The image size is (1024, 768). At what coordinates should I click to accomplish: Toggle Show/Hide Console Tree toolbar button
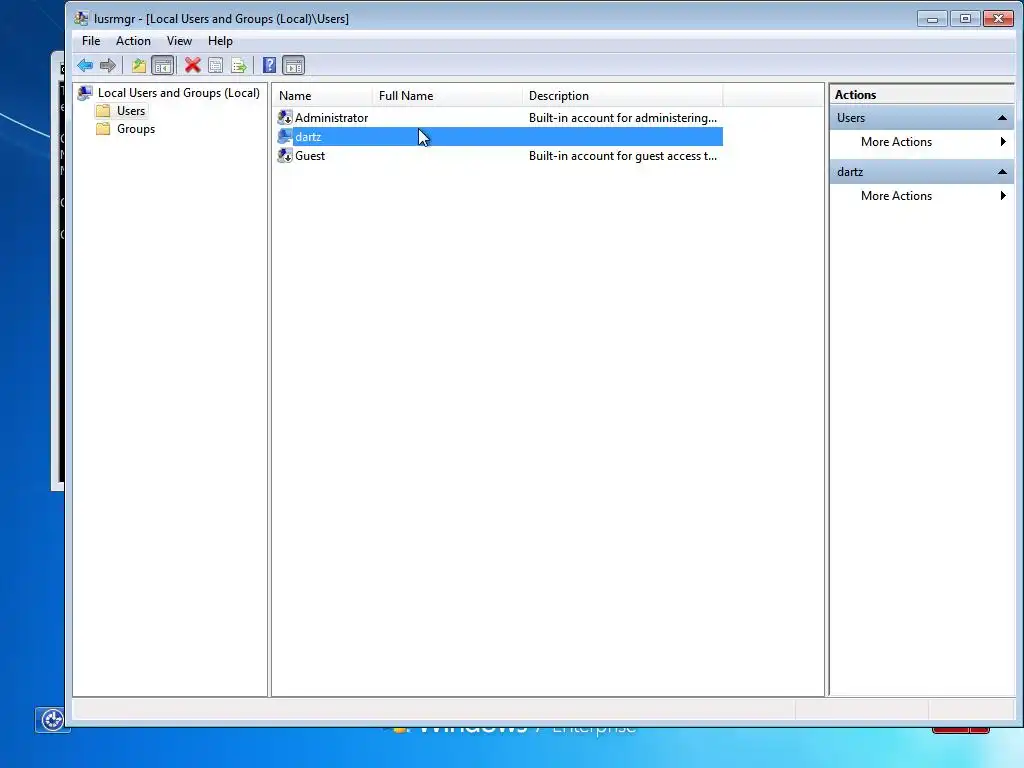(x=163, y=65)
